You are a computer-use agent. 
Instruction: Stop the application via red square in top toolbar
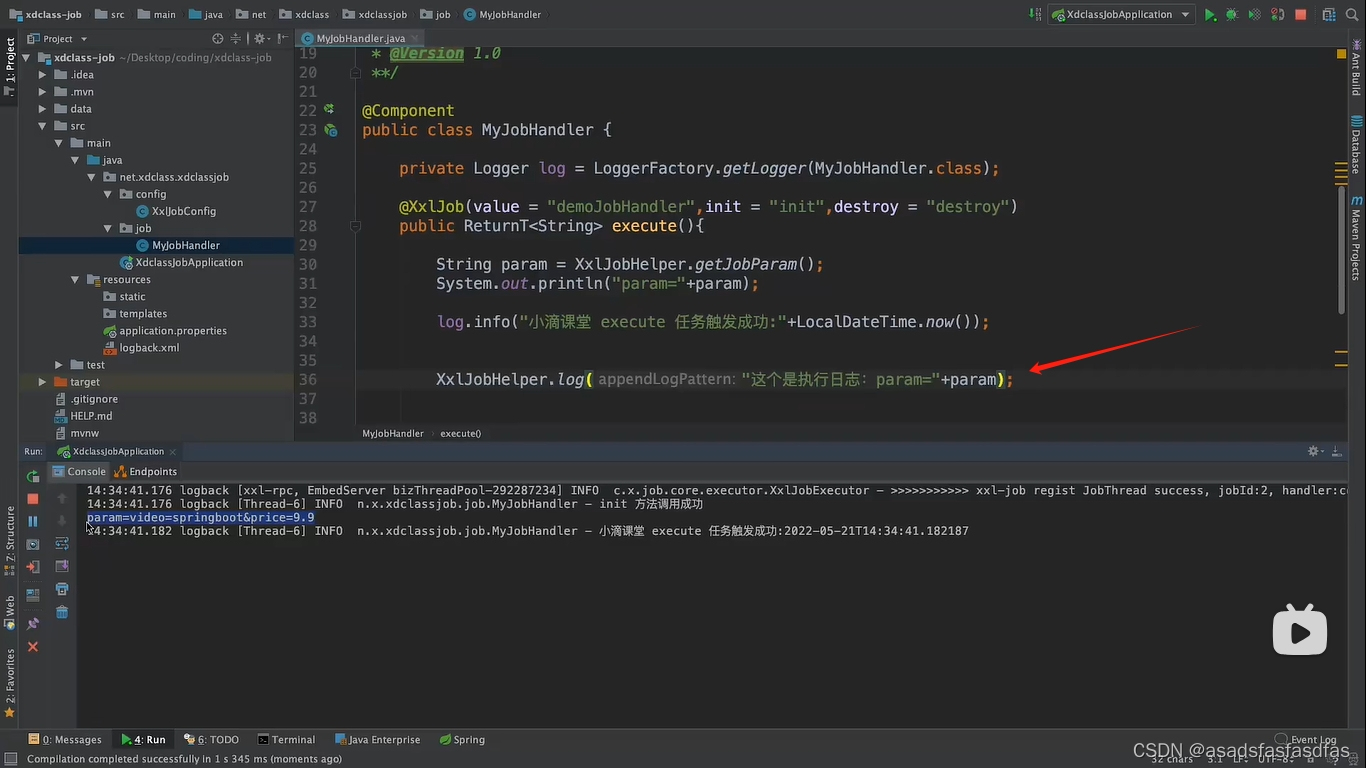click(x=1300, y=15)
